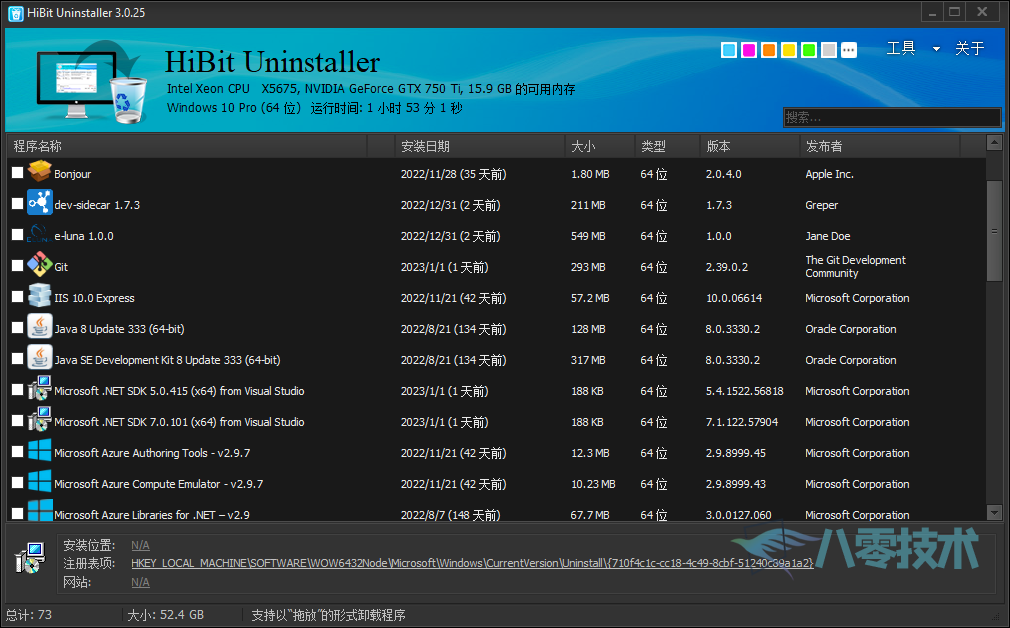Click the dev-sidecar app icon
Viewport: 1010px width, 628px height.
click(39, 203)
